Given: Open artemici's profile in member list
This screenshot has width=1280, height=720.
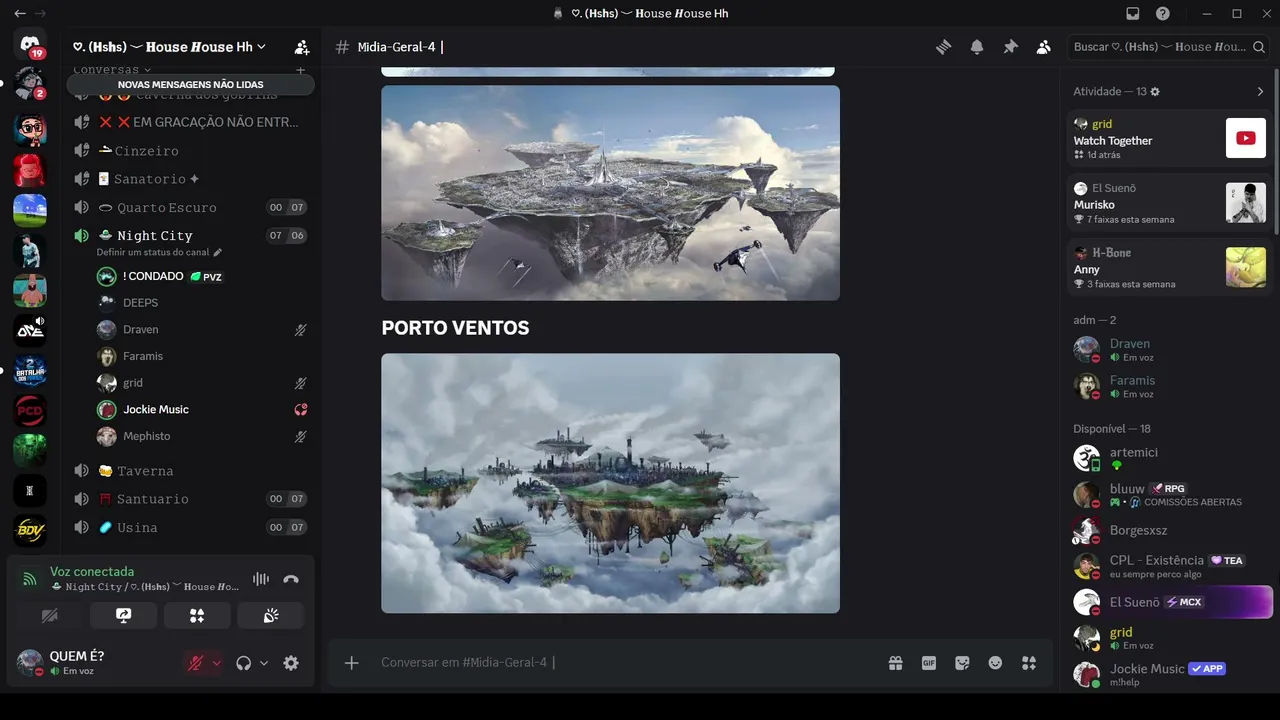Looking at the screenshot, I should (1170, 458).
